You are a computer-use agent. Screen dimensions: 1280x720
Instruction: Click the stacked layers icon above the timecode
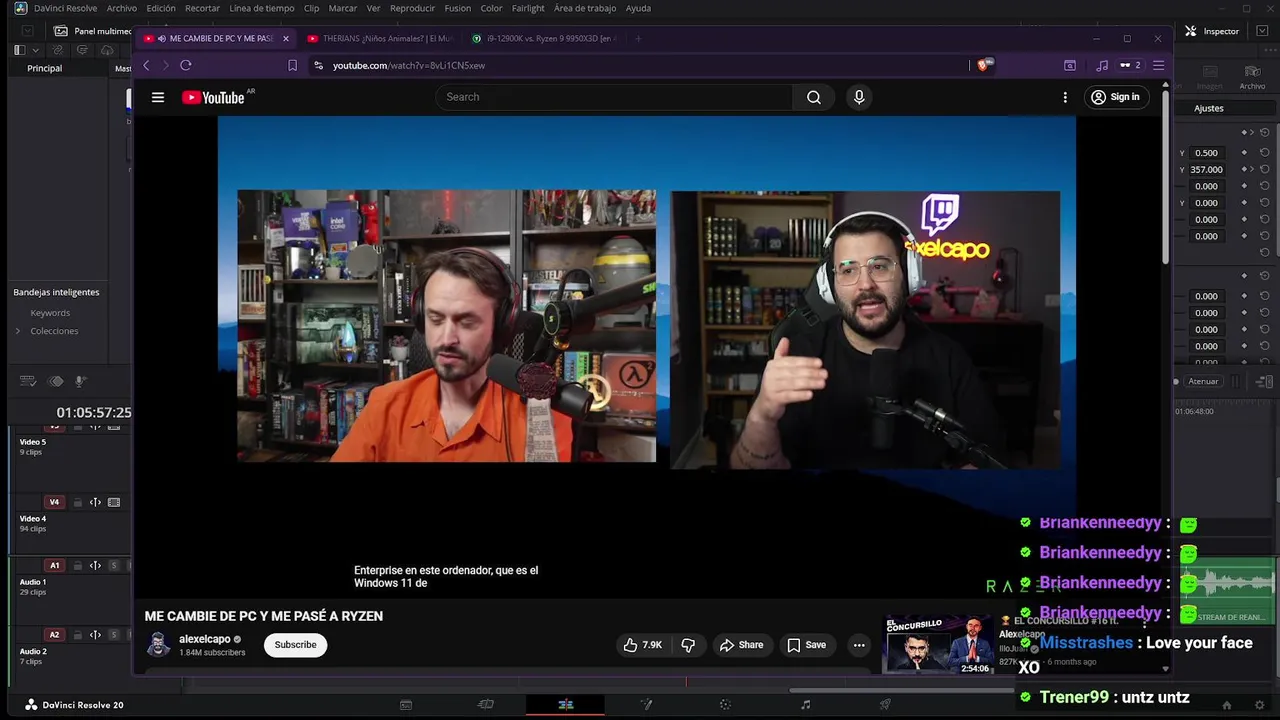coord(56,381)
